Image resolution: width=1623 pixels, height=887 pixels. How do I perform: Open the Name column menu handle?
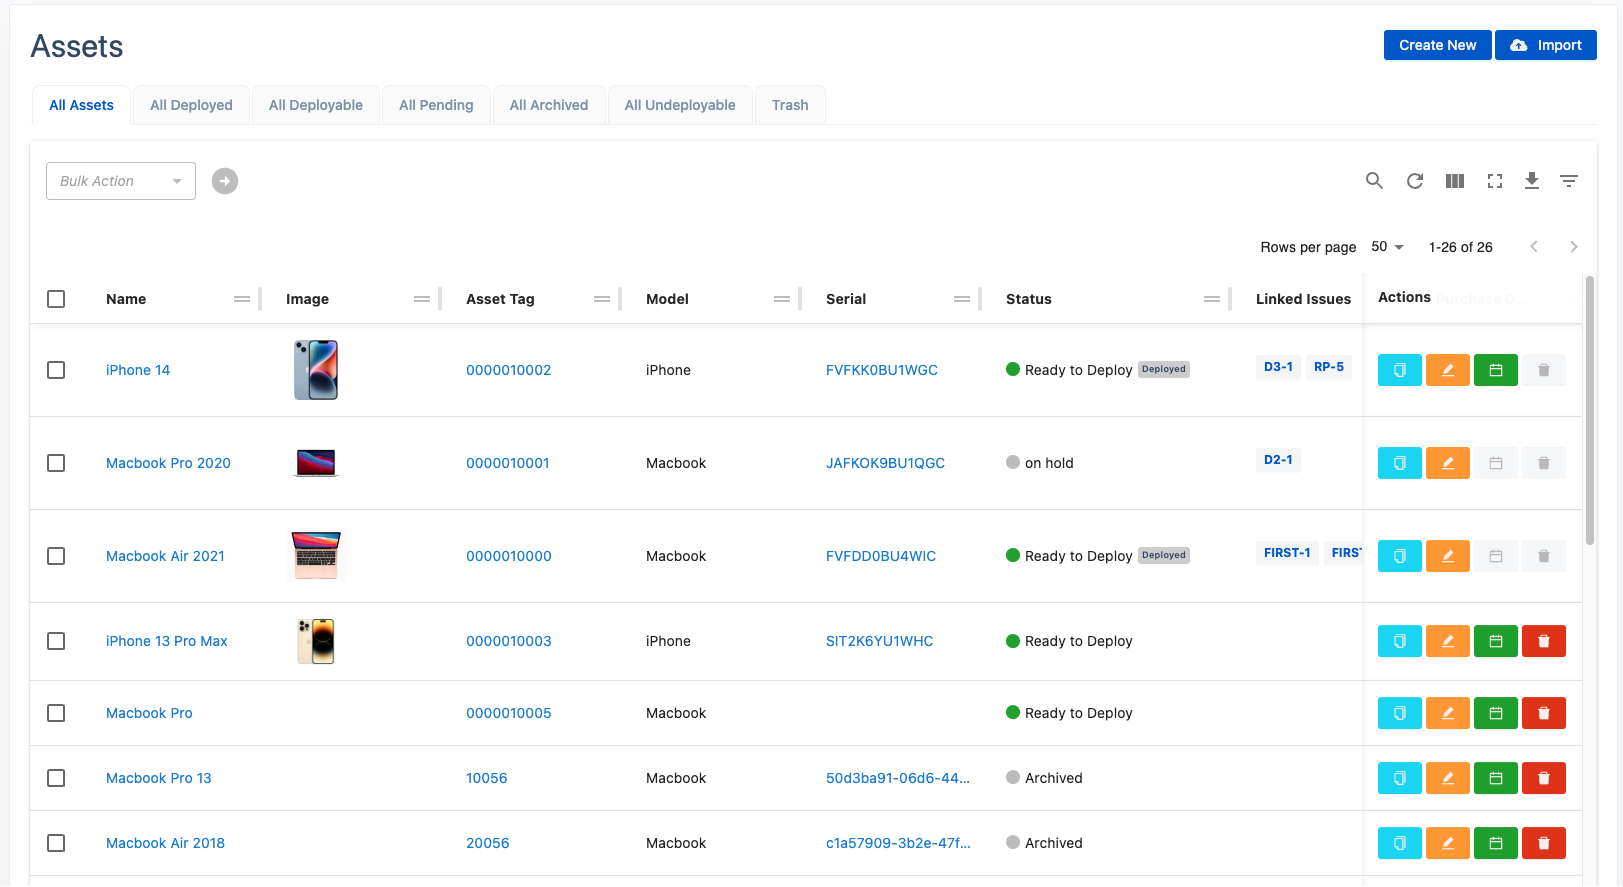pos(241,299)
